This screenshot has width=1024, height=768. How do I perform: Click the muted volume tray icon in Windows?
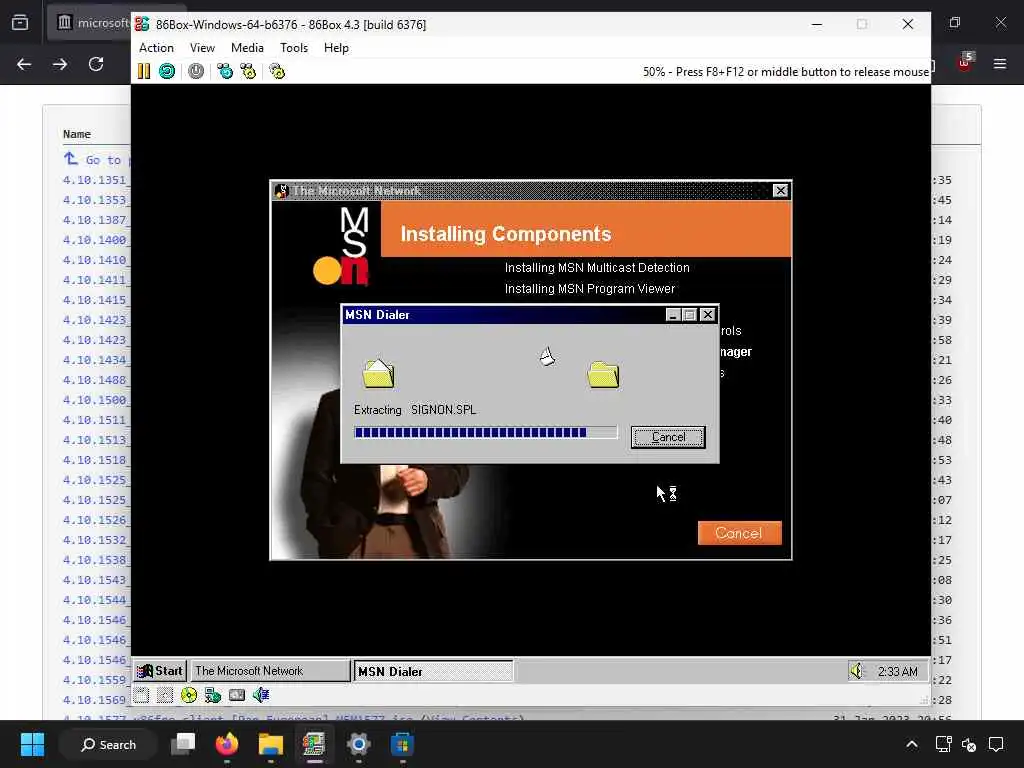969,744
